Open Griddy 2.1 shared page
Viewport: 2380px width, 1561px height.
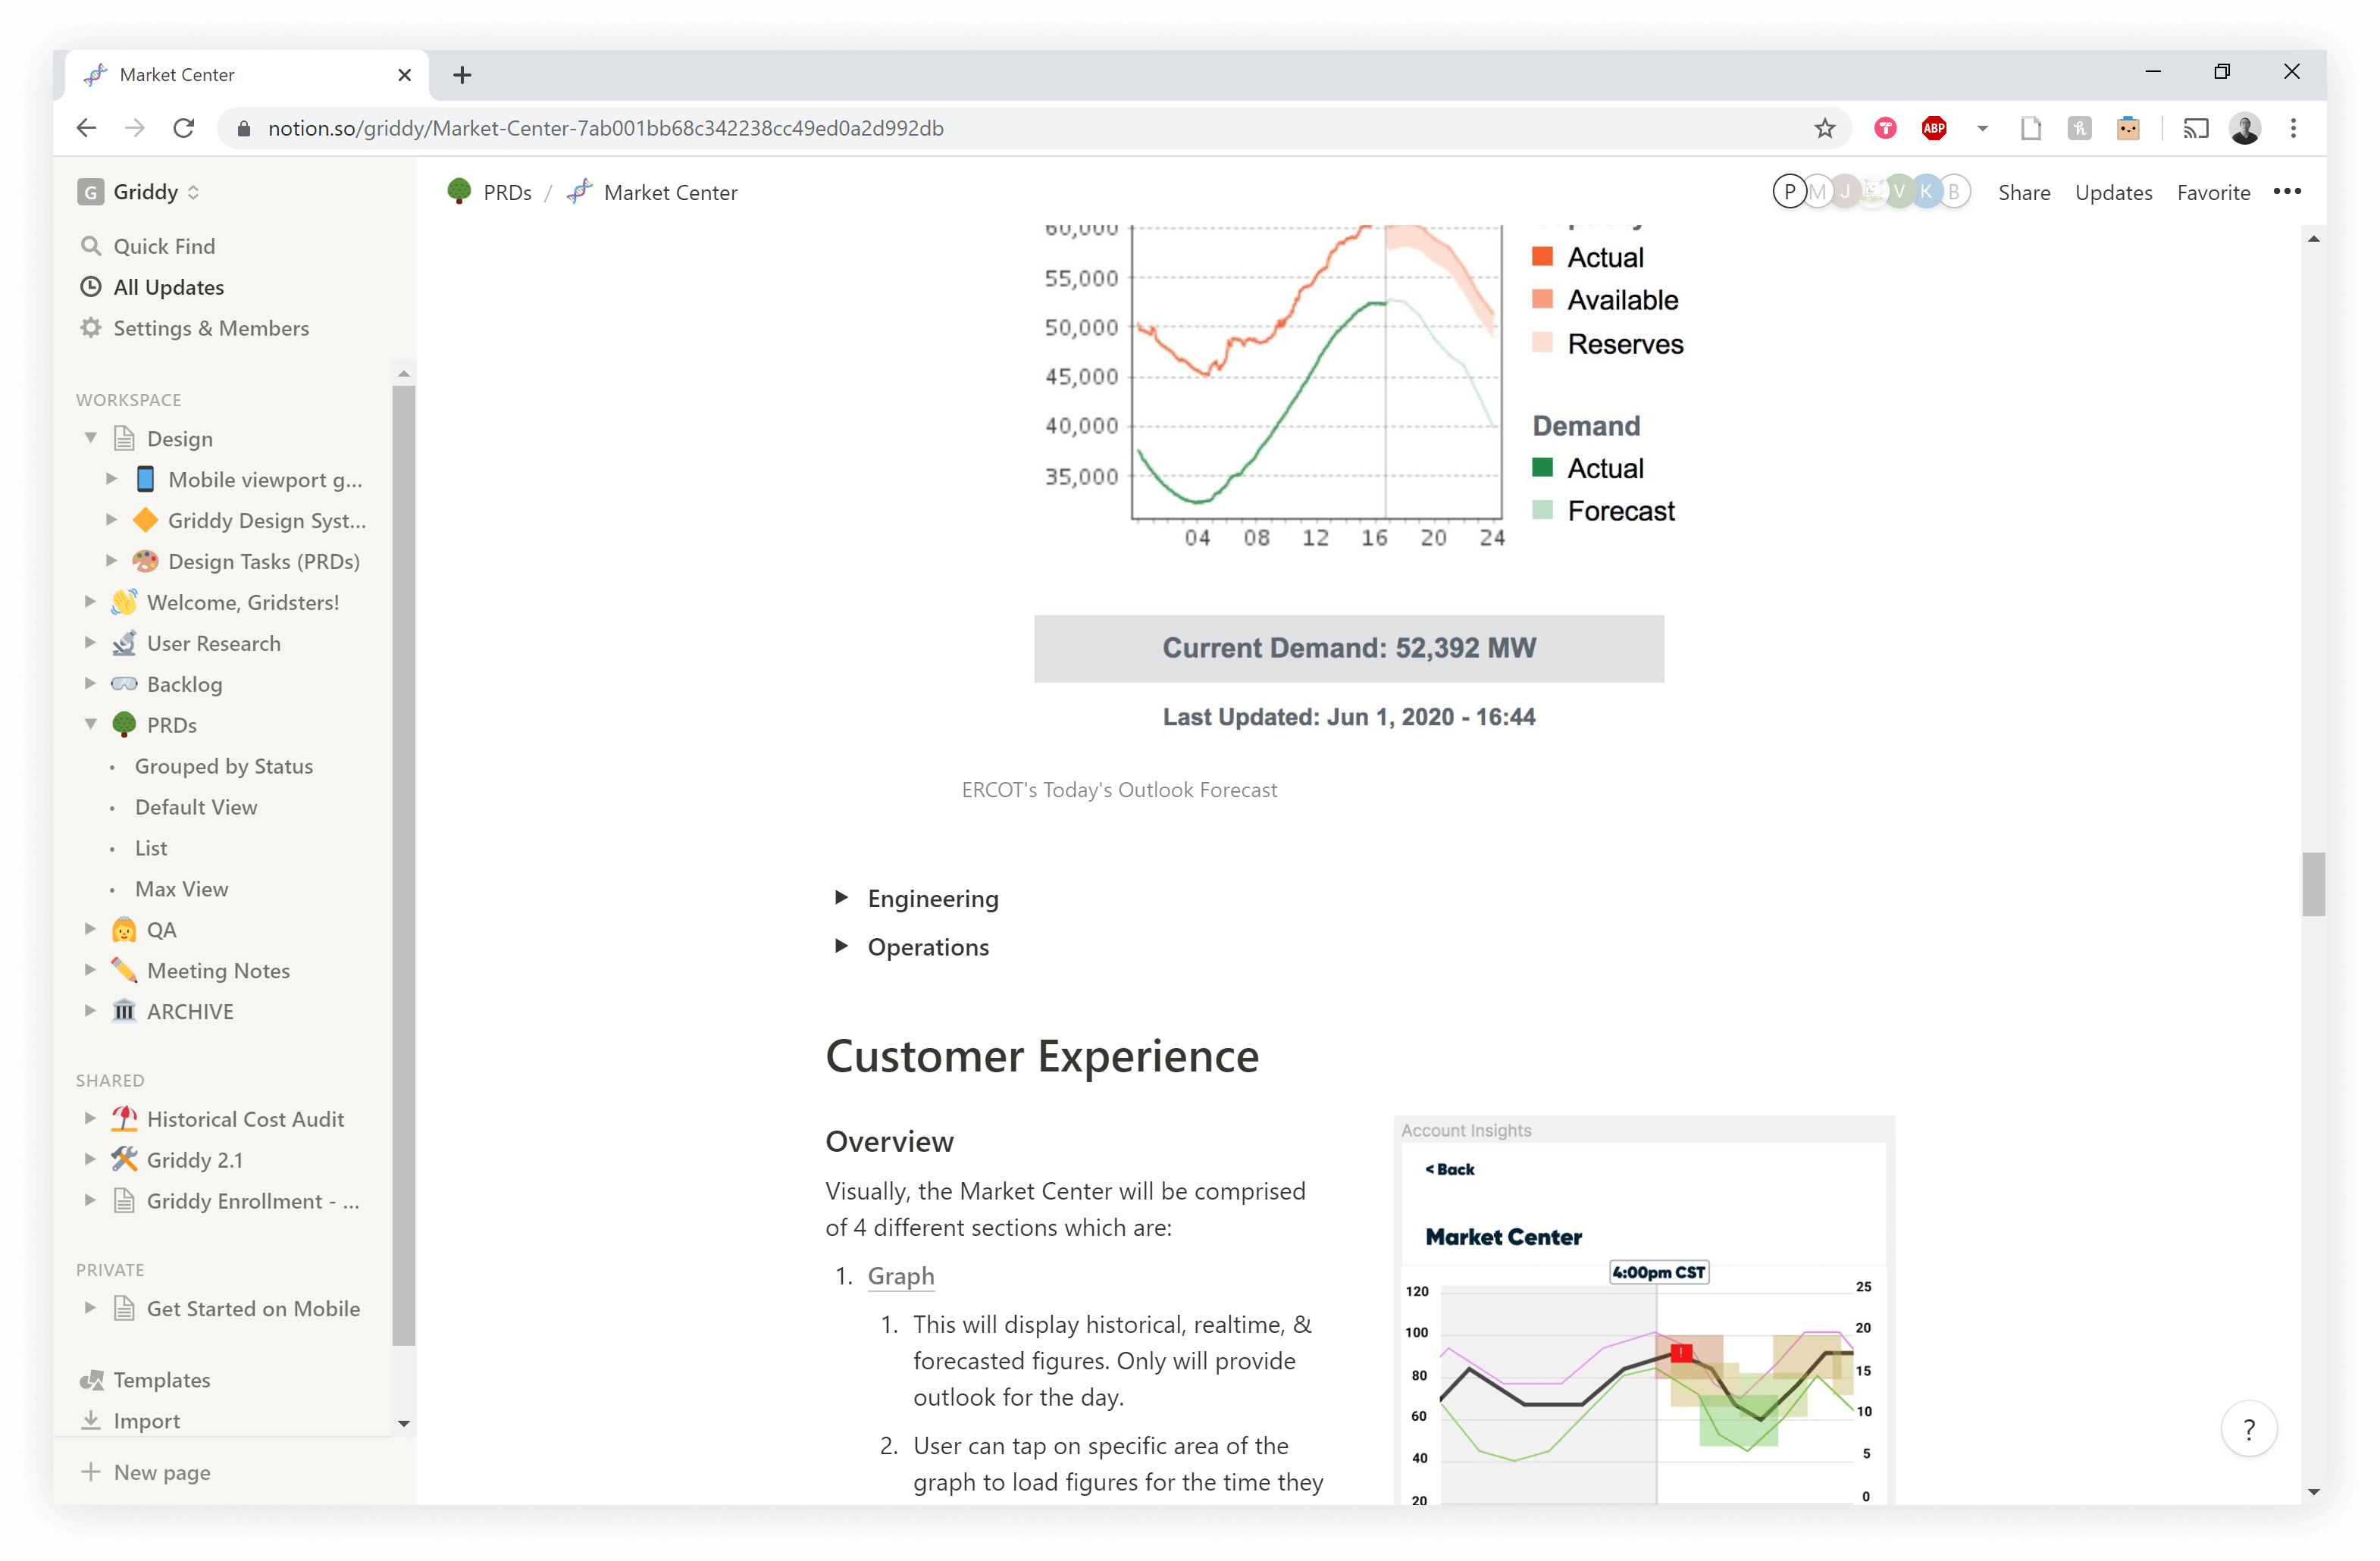tap(195, 1160)
